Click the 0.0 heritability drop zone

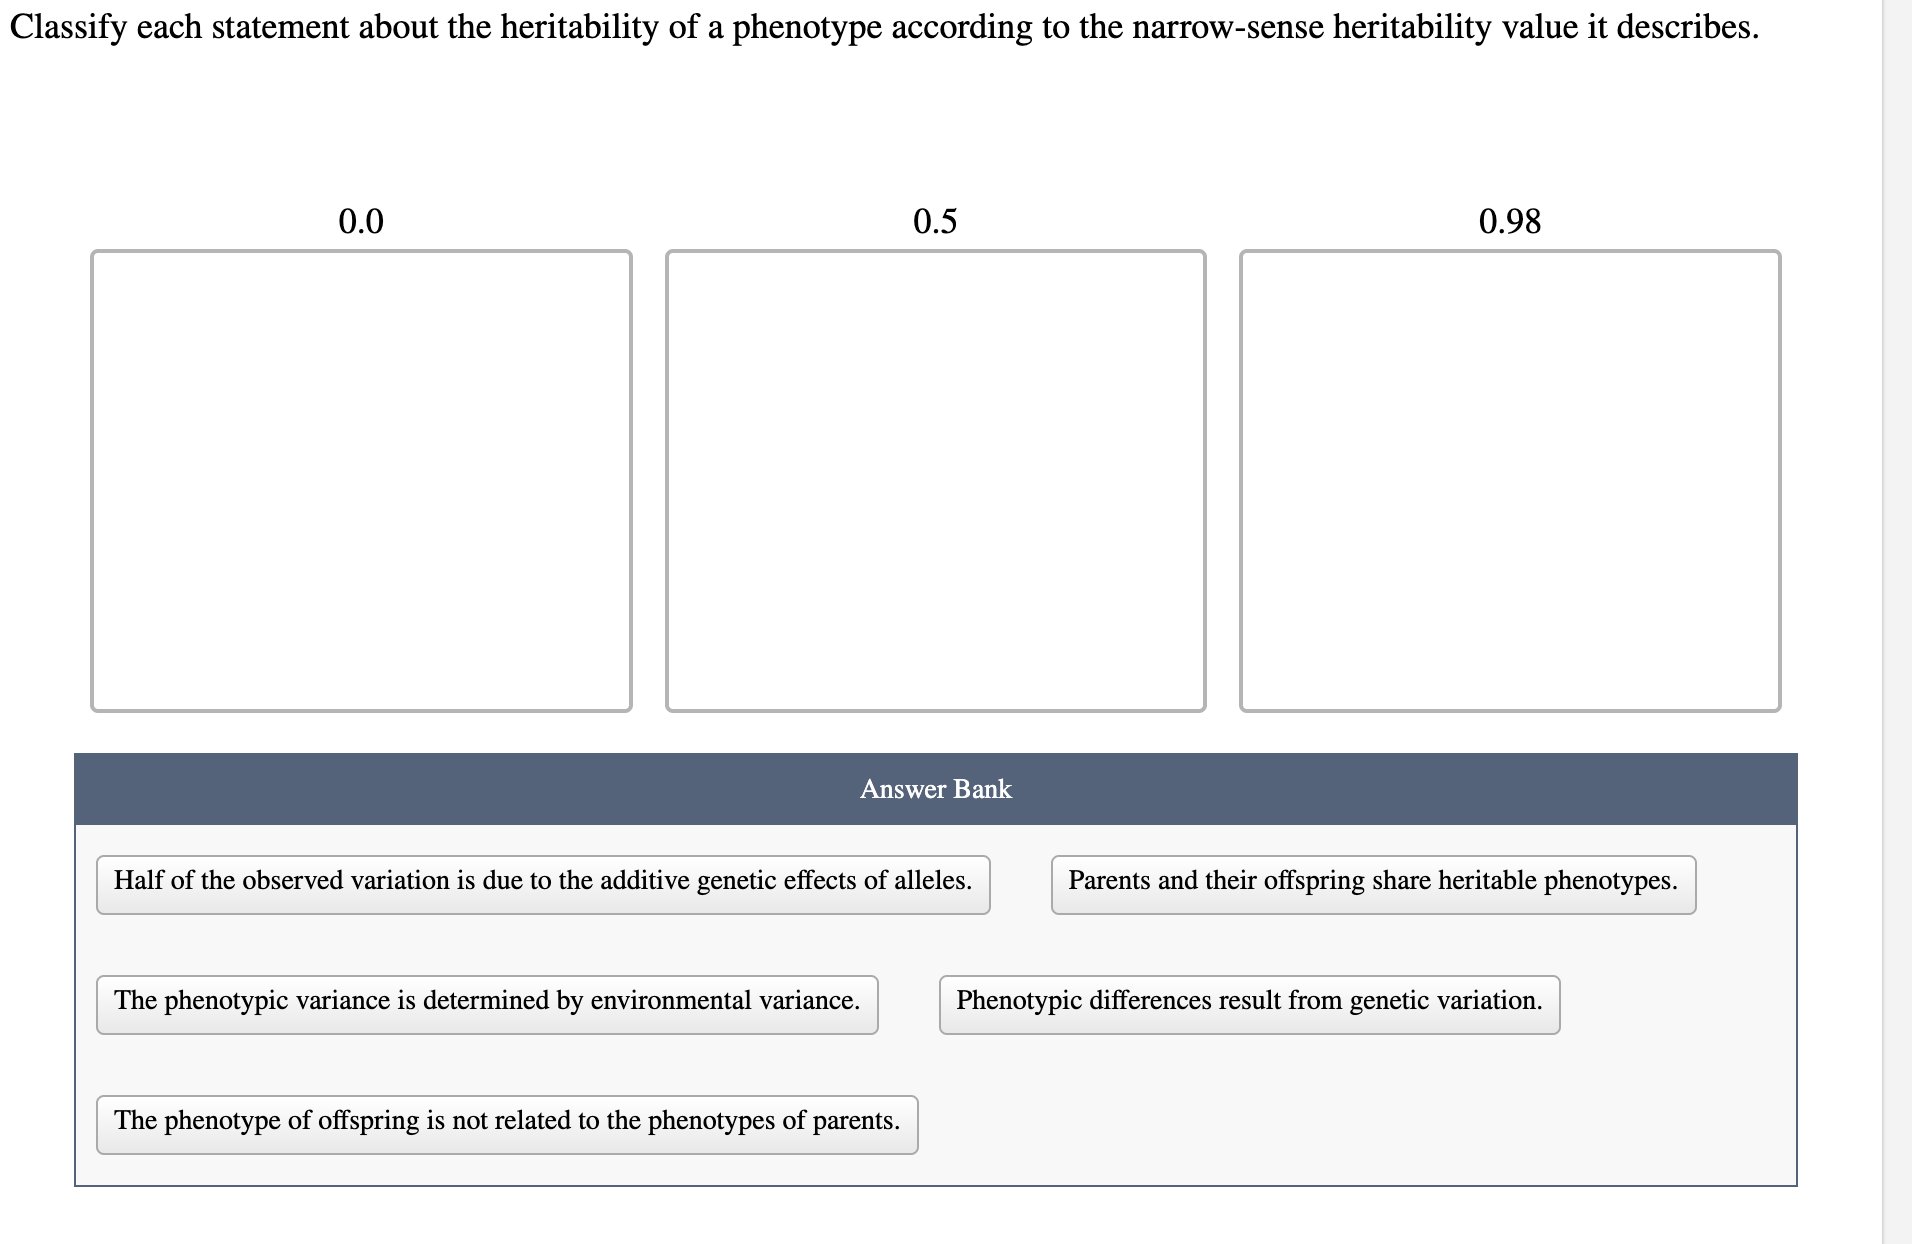point(360,480)
